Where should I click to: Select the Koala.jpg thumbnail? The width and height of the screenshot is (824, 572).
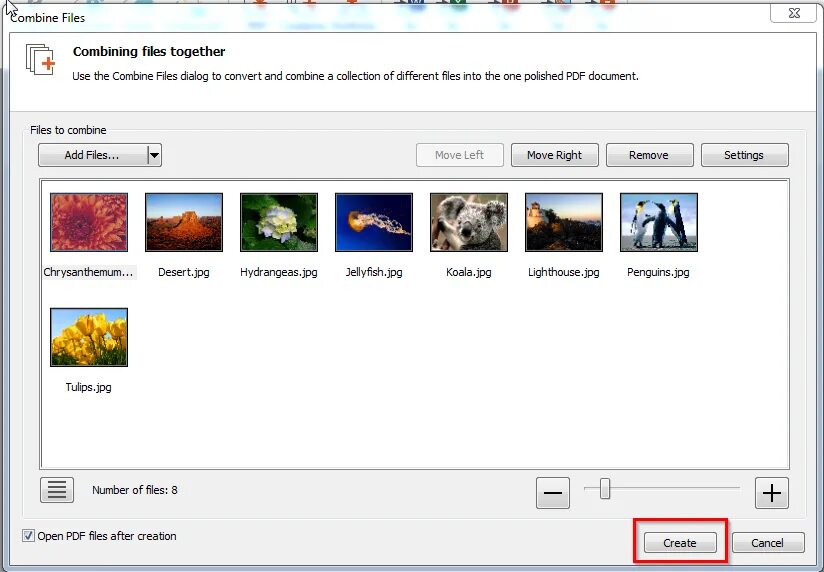(x=469, y=222)
